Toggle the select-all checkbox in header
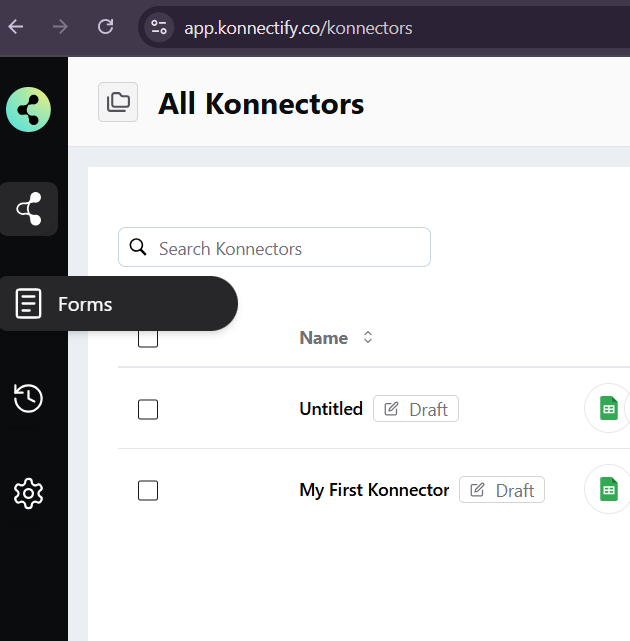The height and width of the screenshot is (641, 630). 148,338
